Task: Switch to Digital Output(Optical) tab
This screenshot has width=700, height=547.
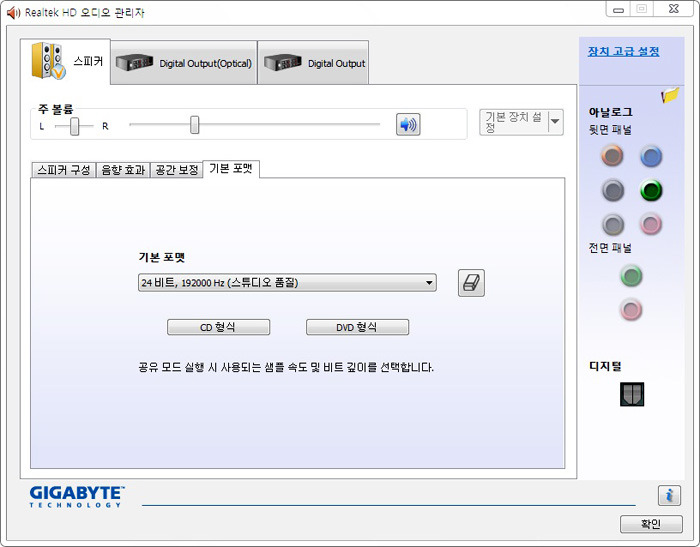Action: point(184,63)
